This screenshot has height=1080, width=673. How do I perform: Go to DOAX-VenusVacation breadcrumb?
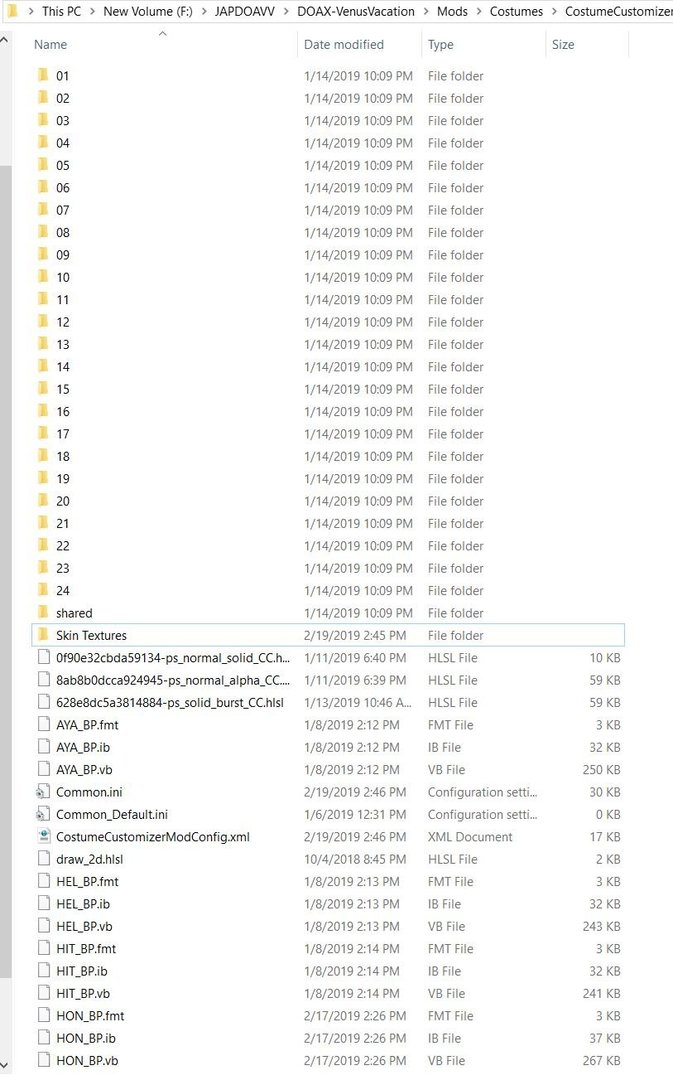click(x=356, y=11)
